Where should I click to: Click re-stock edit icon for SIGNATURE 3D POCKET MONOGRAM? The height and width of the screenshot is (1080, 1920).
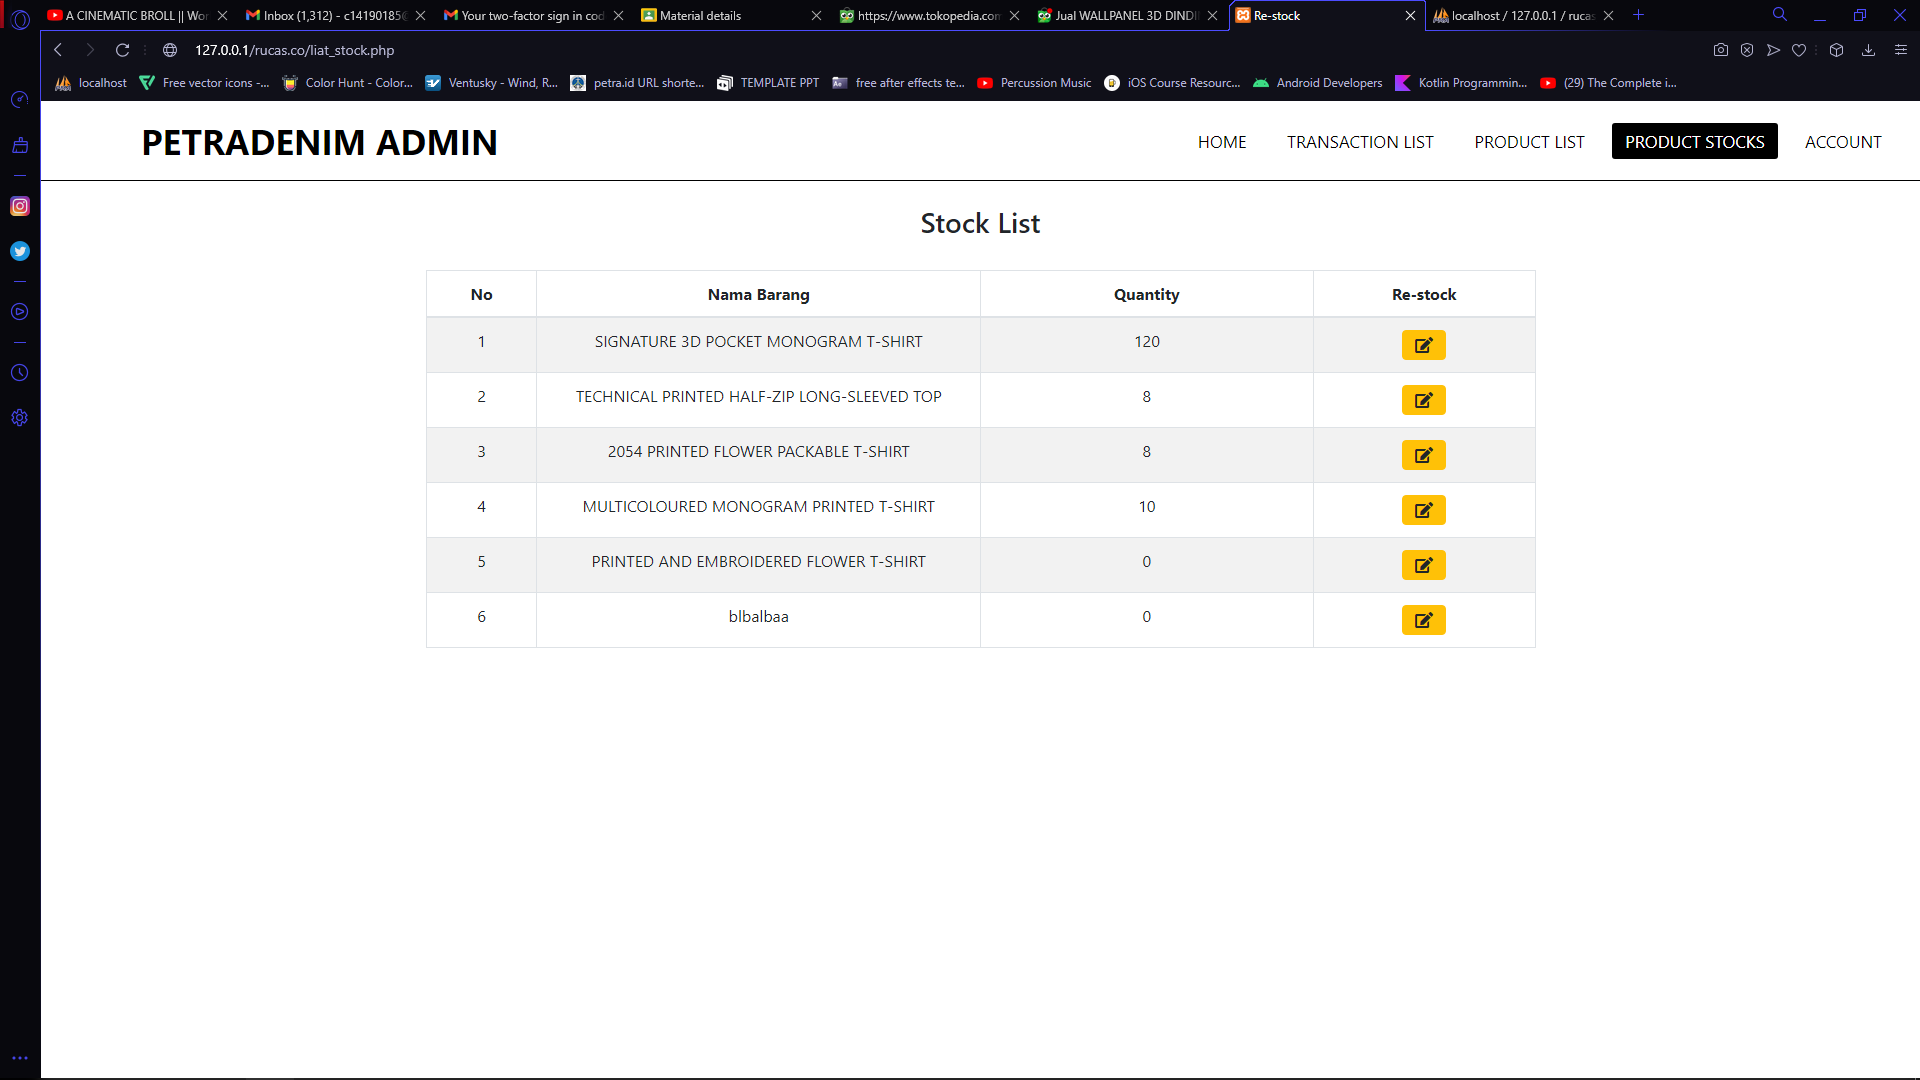click(1423, 345)
